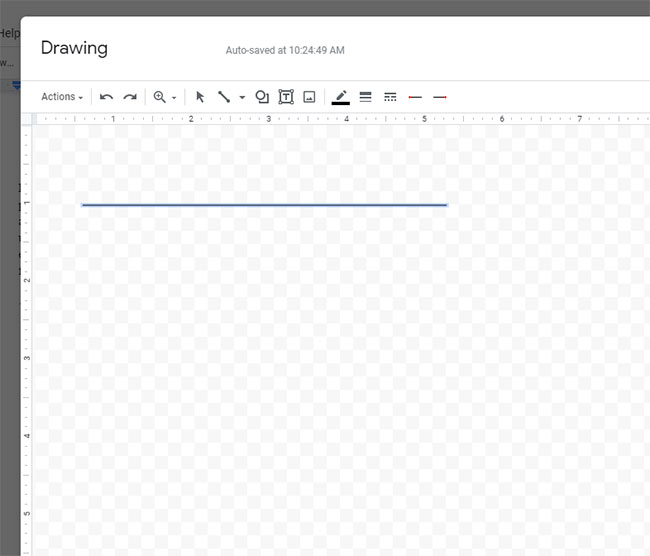The image size is (650, 556).
Task: Open the Line start arrowhead options
Action: (415, 97)
